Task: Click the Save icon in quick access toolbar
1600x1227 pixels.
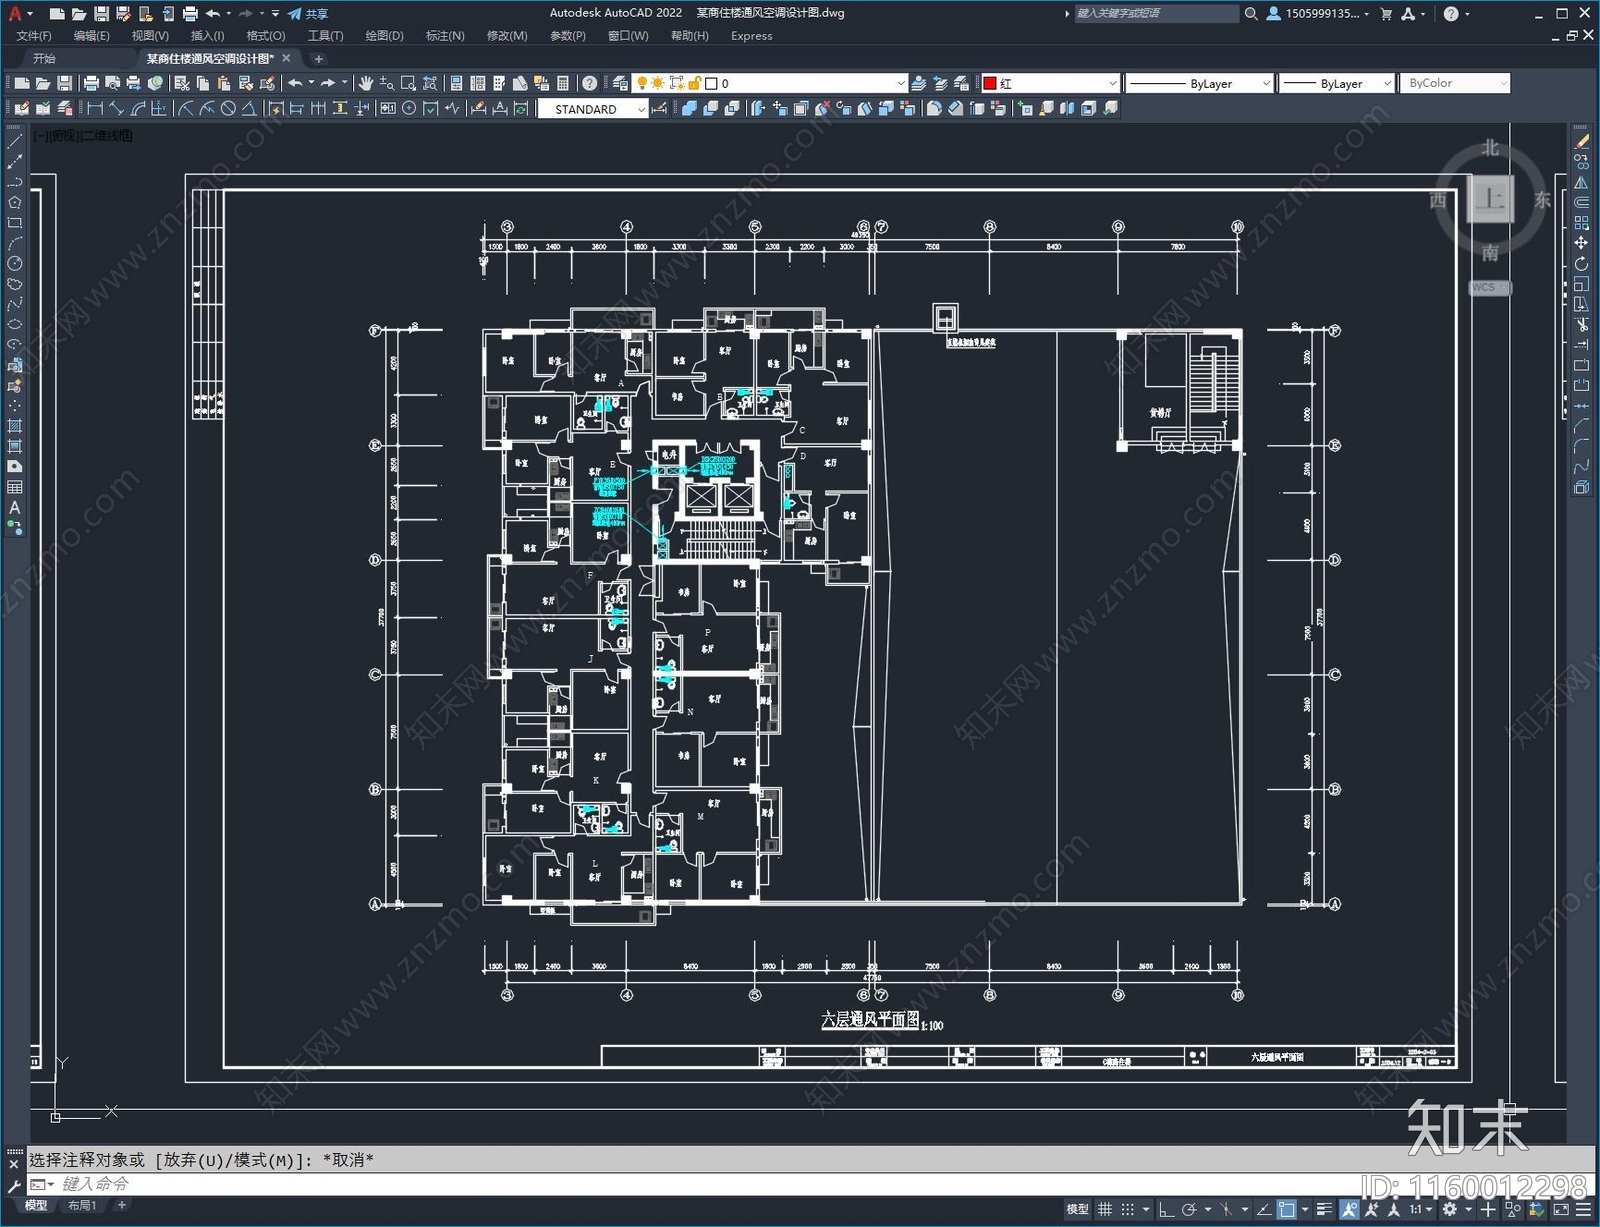Action: (101, 14)
